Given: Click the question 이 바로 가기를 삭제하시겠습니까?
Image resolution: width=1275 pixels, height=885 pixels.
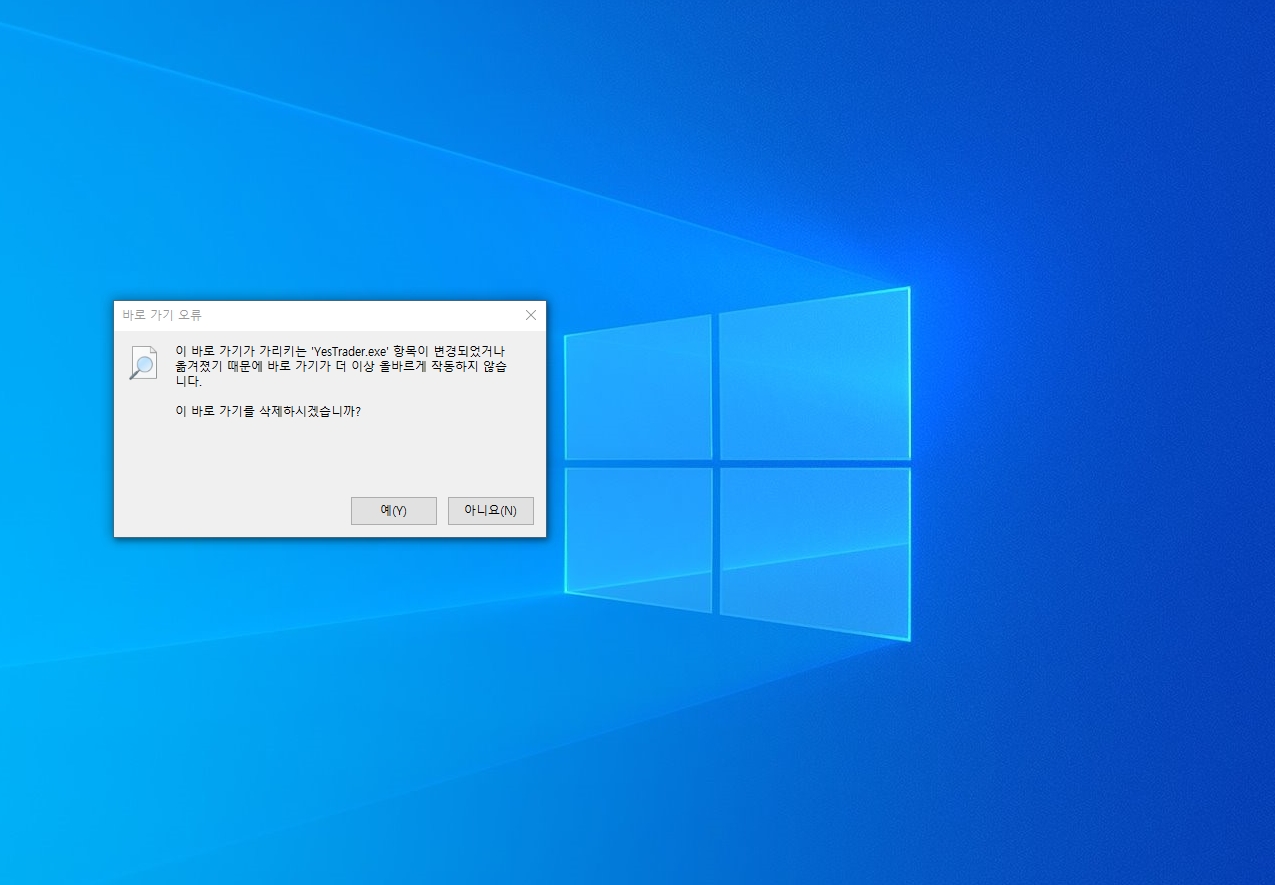Looking at the screenshot, I should pos(267,411).
